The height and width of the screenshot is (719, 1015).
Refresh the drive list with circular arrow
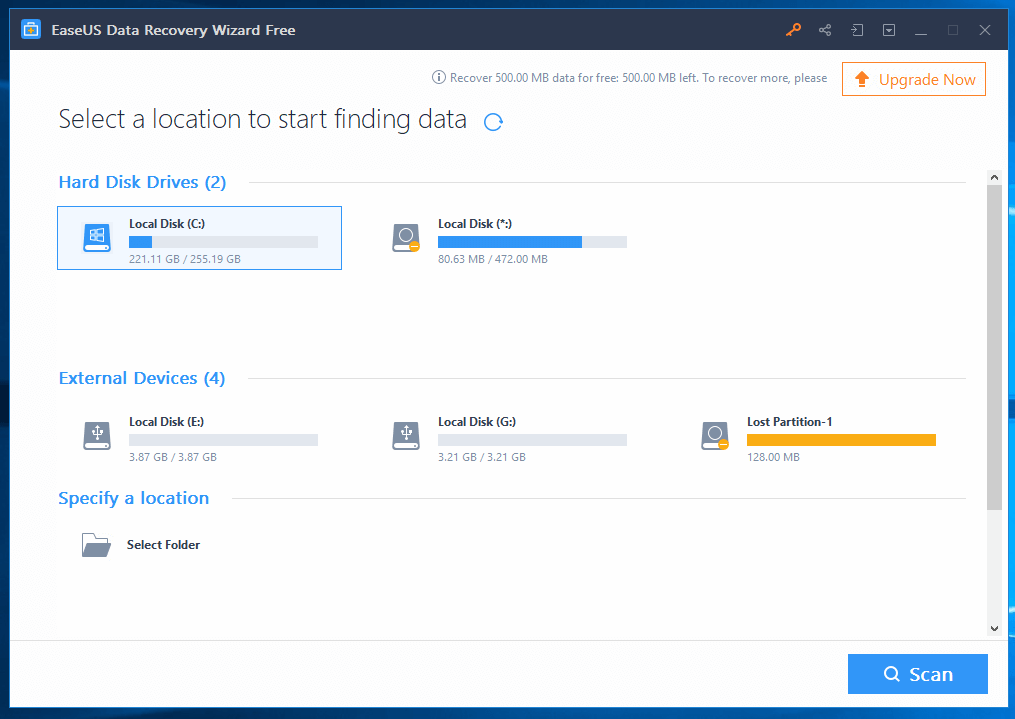493,122
